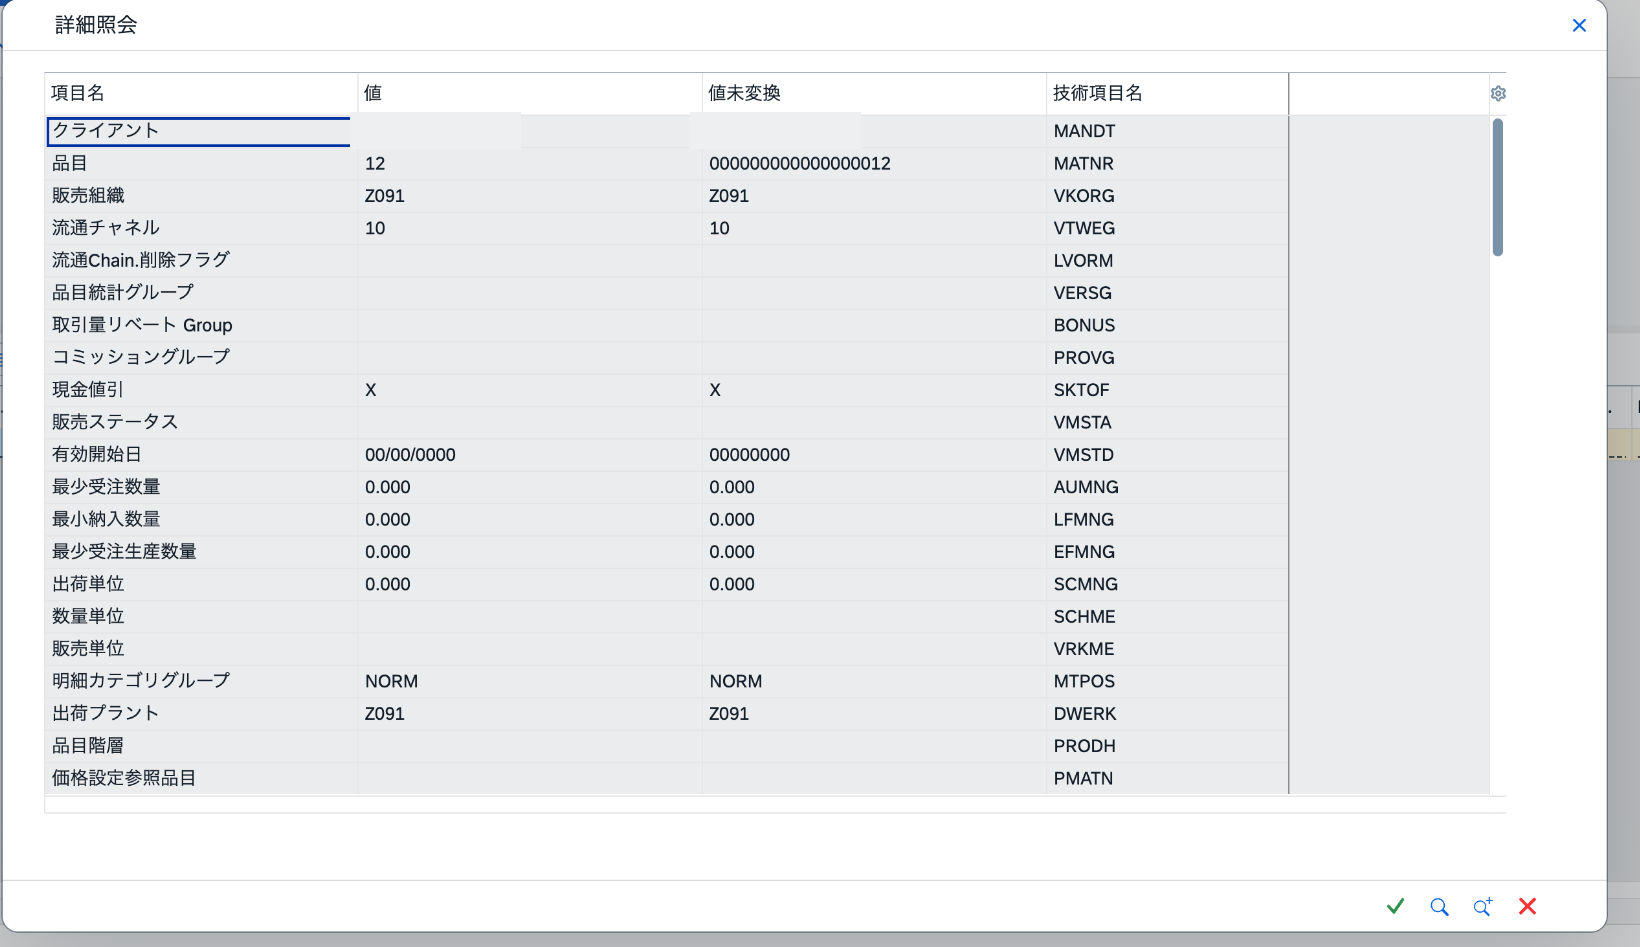Select the 明細カテゴリグループ row label
Screen dimensions: 1640x947
(141, 681)
